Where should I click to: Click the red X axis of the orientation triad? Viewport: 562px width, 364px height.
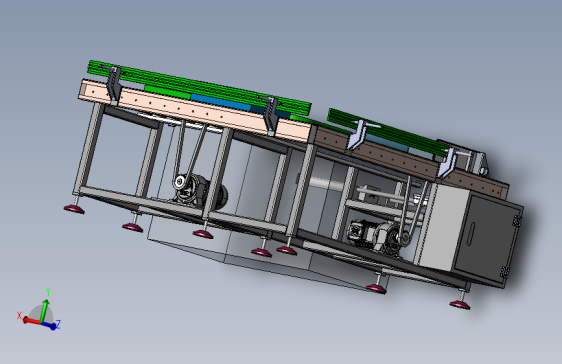32,321
